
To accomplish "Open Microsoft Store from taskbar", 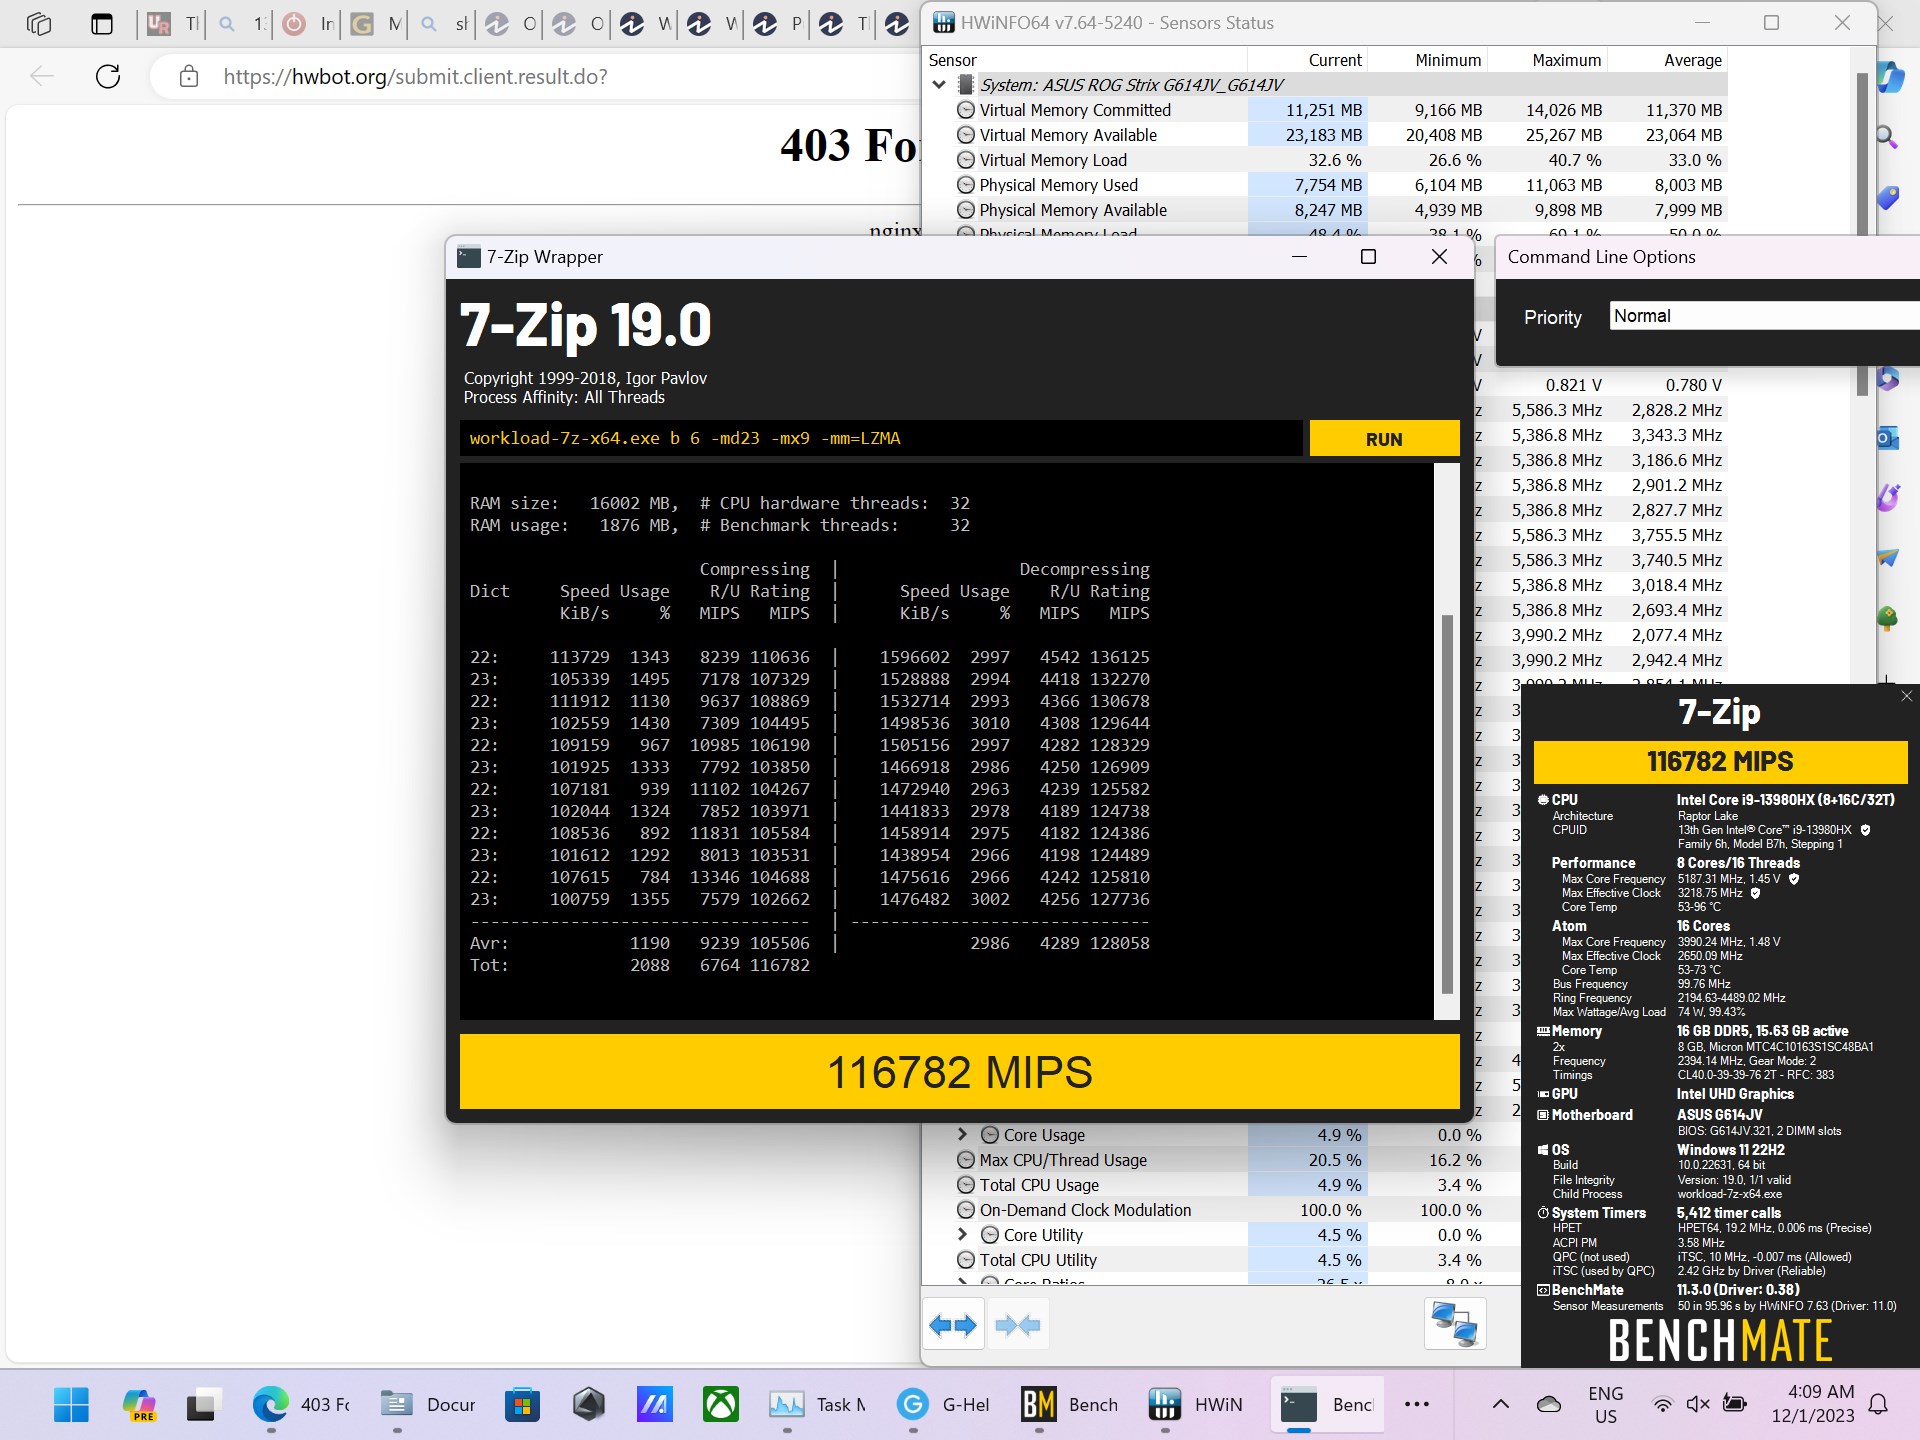I will coord(521,1405).
